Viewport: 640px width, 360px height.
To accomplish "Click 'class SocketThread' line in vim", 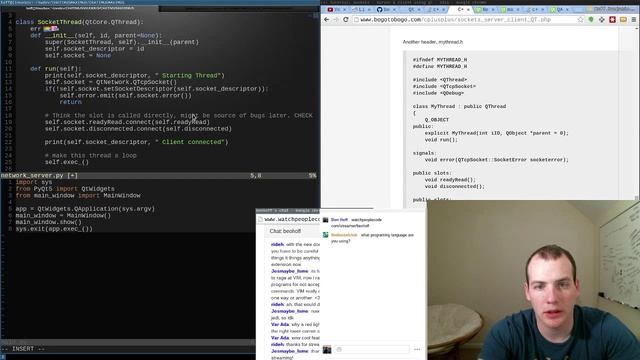I will tap(80, 22).
